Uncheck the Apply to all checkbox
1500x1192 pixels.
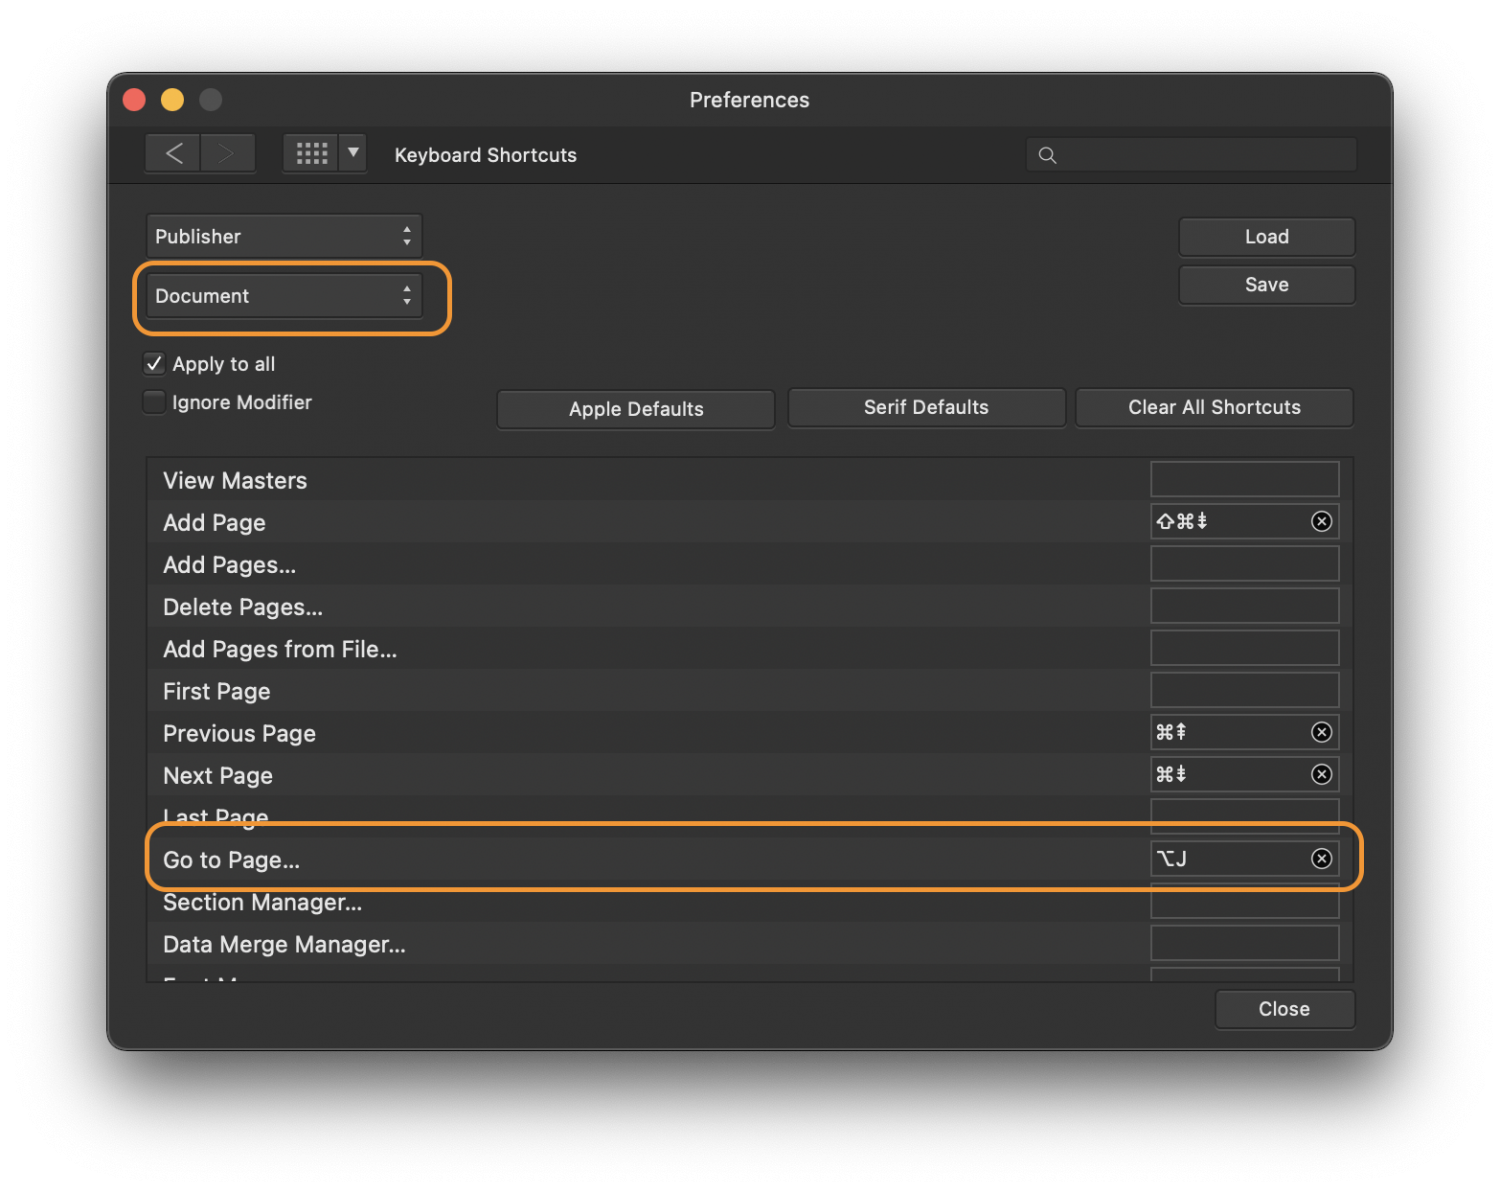click(155, 364)
